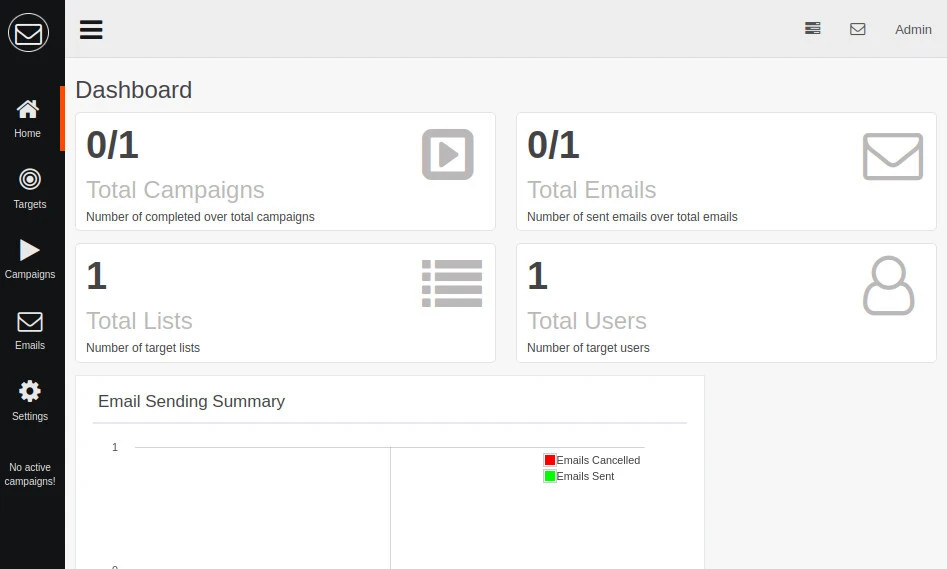Open the server tasks icon in the top bar
947x569 pixels.
pos(813,29)
